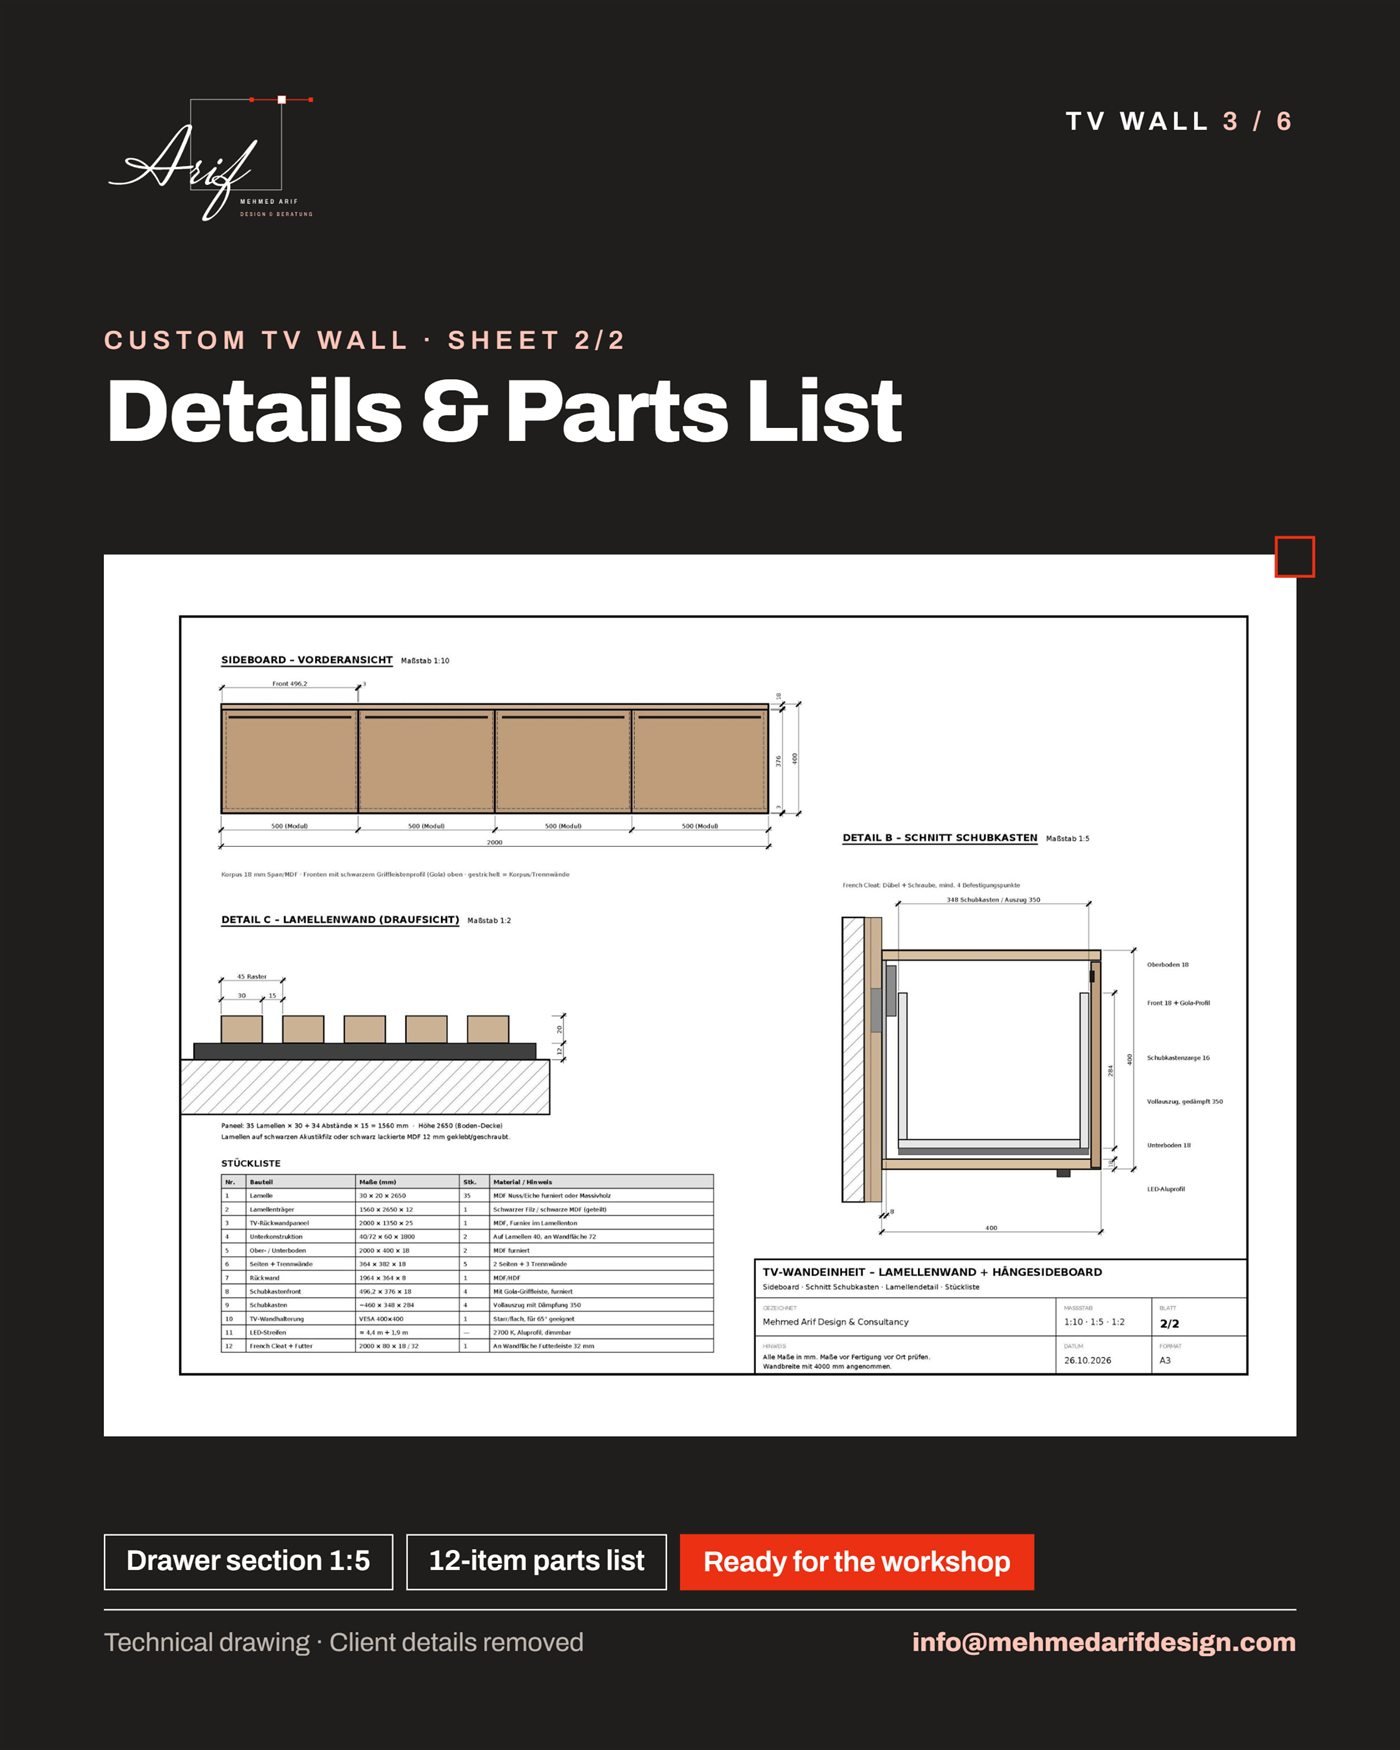Click the "SIDEBOARD – VORDERANSICHT" drawing title

coord(307,660)
